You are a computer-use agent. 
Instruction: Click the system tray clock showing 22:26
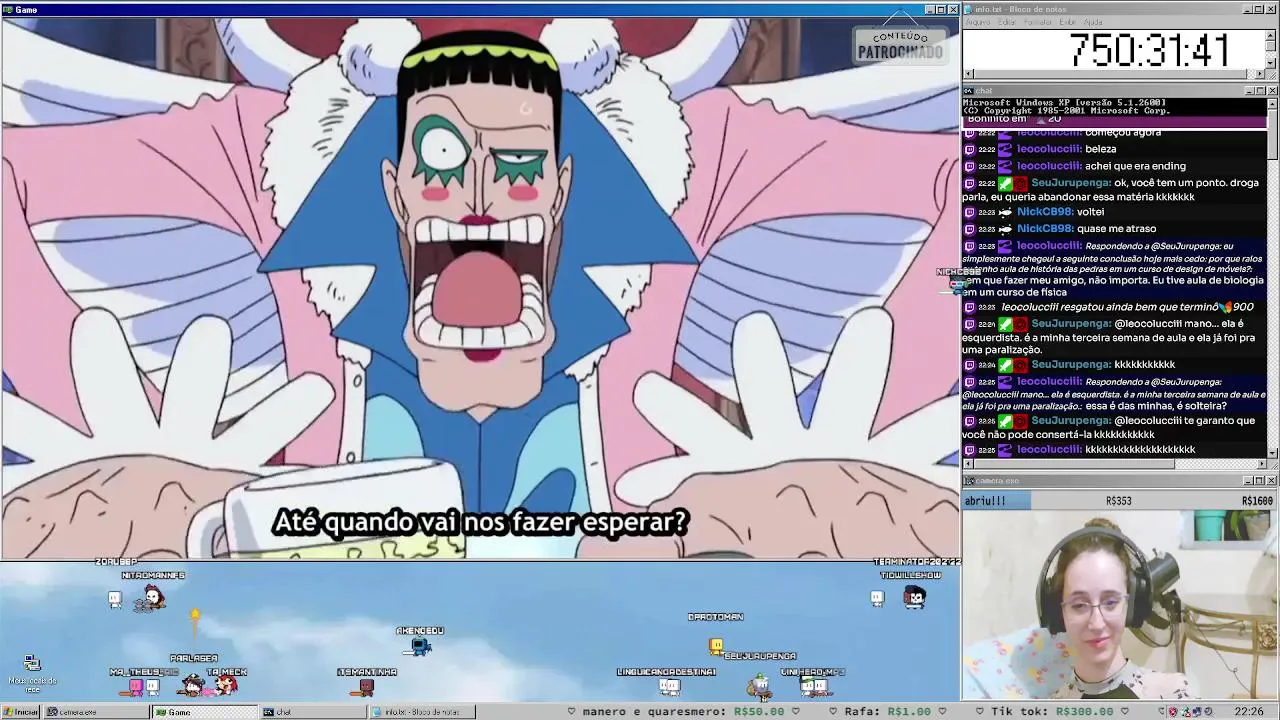coord(1248,712)
